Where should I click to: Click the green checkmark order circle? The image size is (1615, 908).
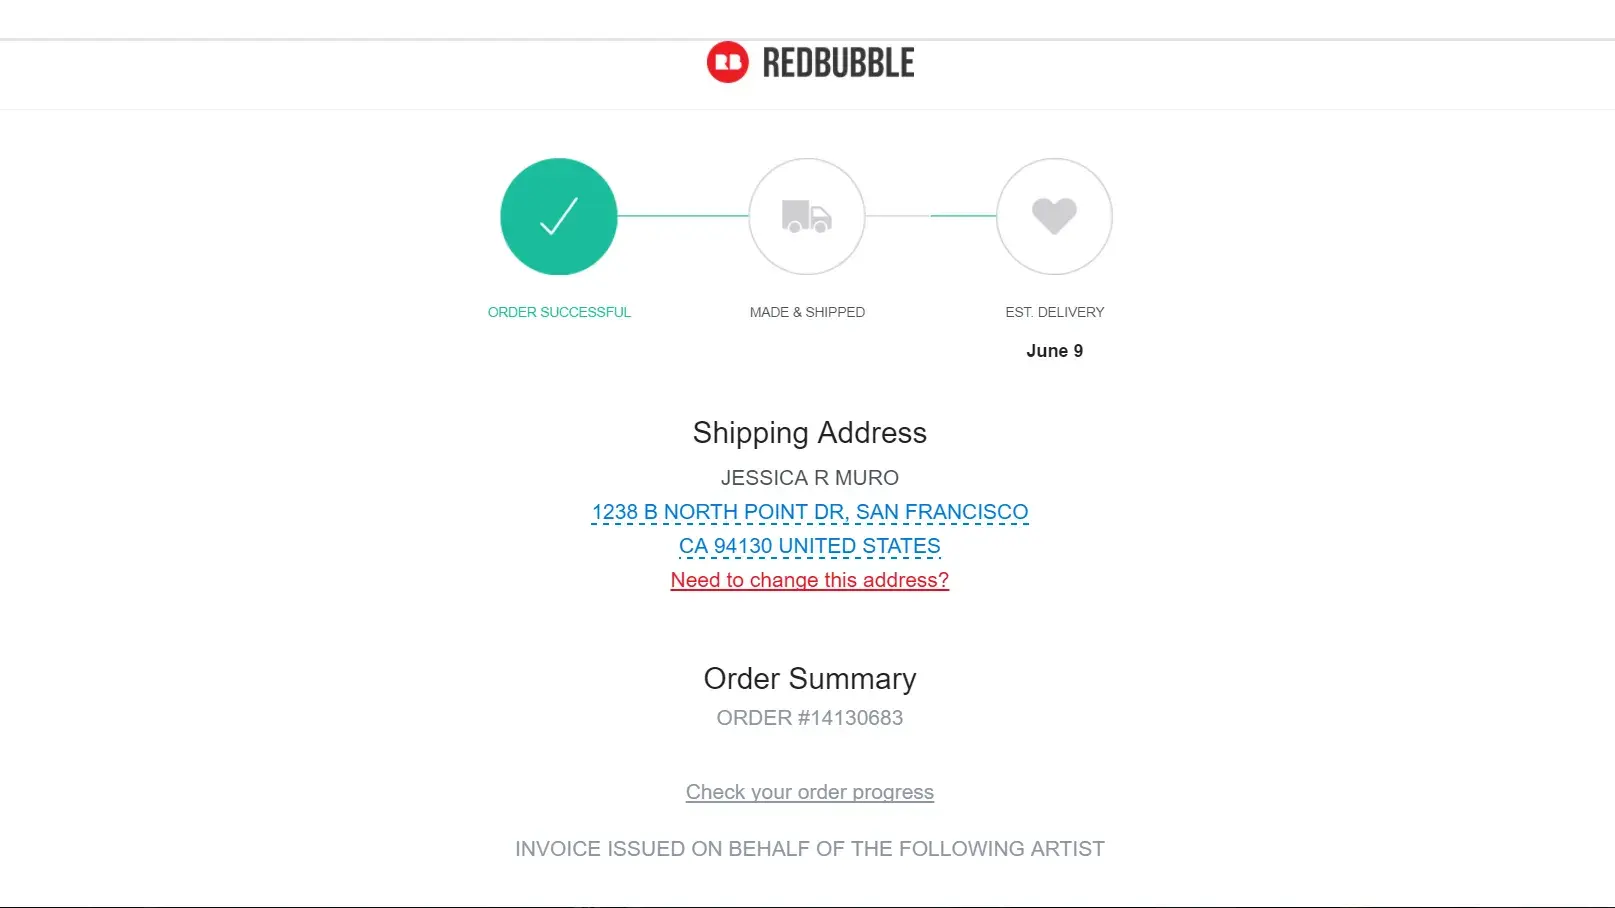[559, 216]
